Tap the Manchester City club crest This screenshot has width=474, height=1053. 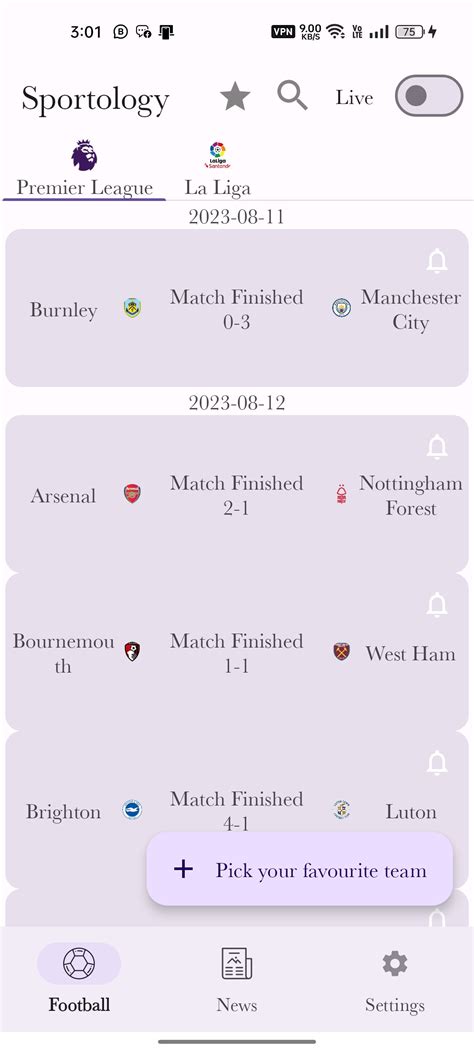point(342,308)
